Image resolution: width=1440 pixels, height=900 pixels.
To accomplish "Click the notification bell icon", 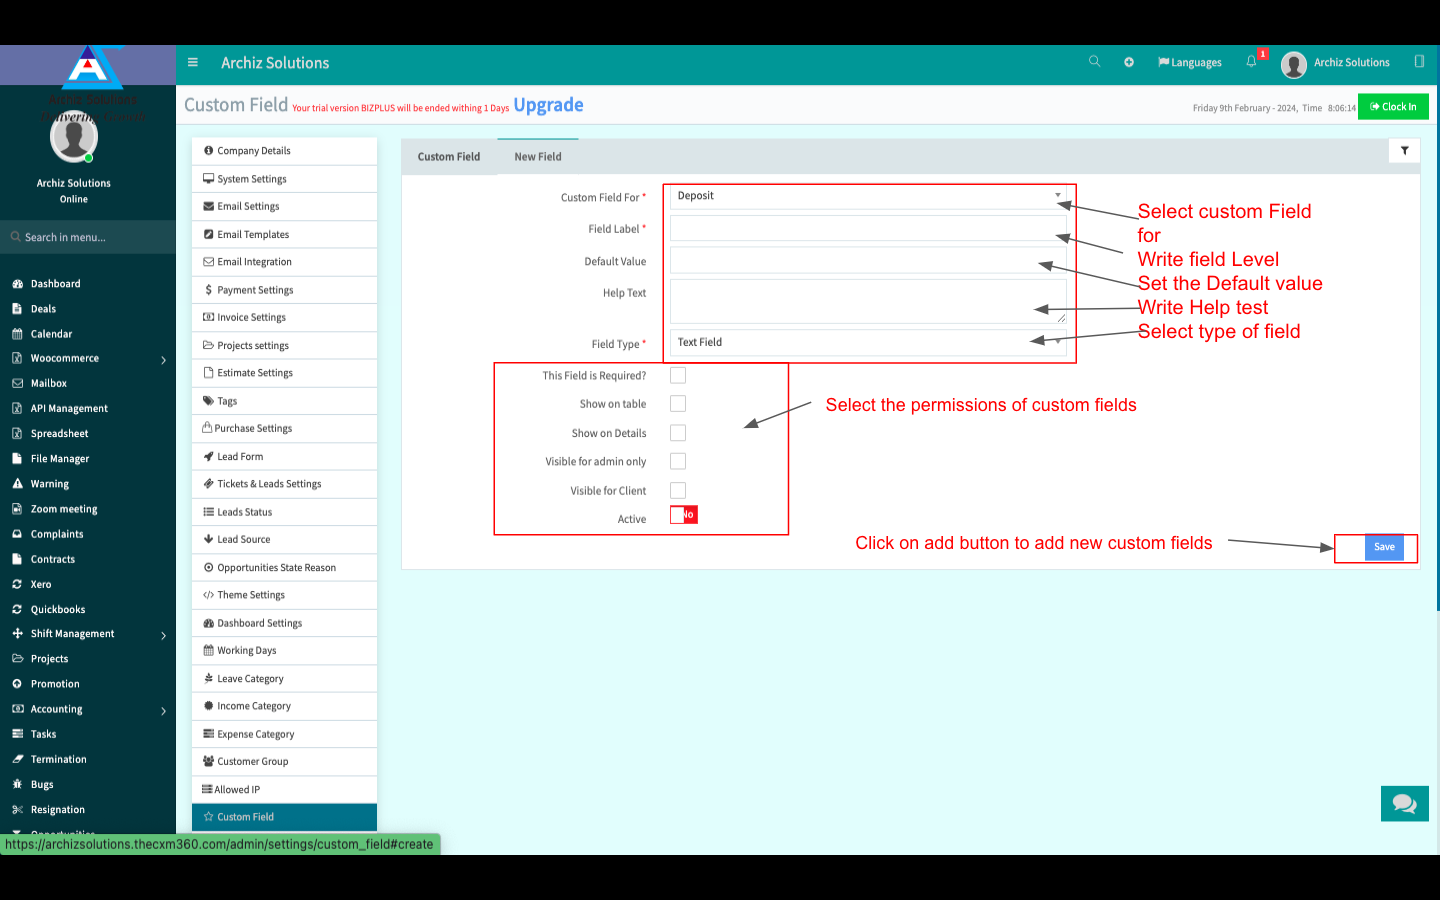I will (x=1251, y=62).
